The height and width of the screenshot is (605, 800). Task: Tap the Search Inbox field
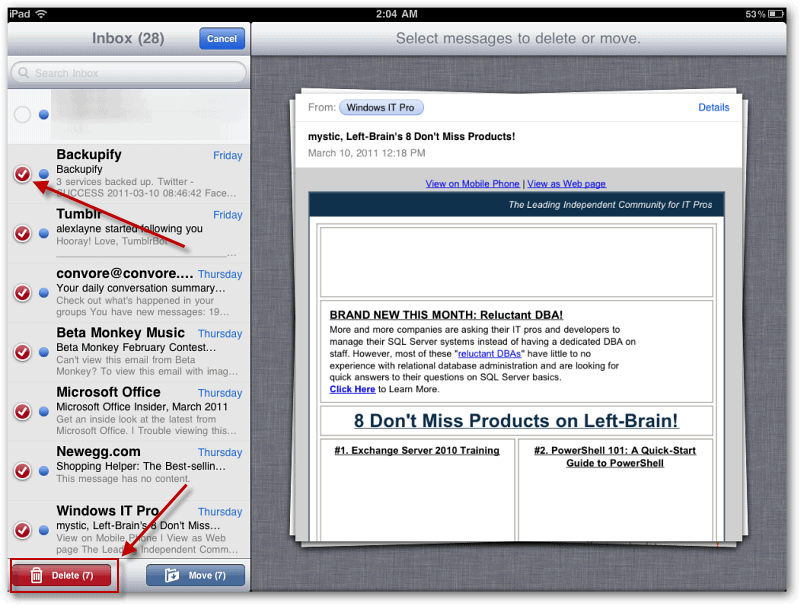(x=129, y=73)
